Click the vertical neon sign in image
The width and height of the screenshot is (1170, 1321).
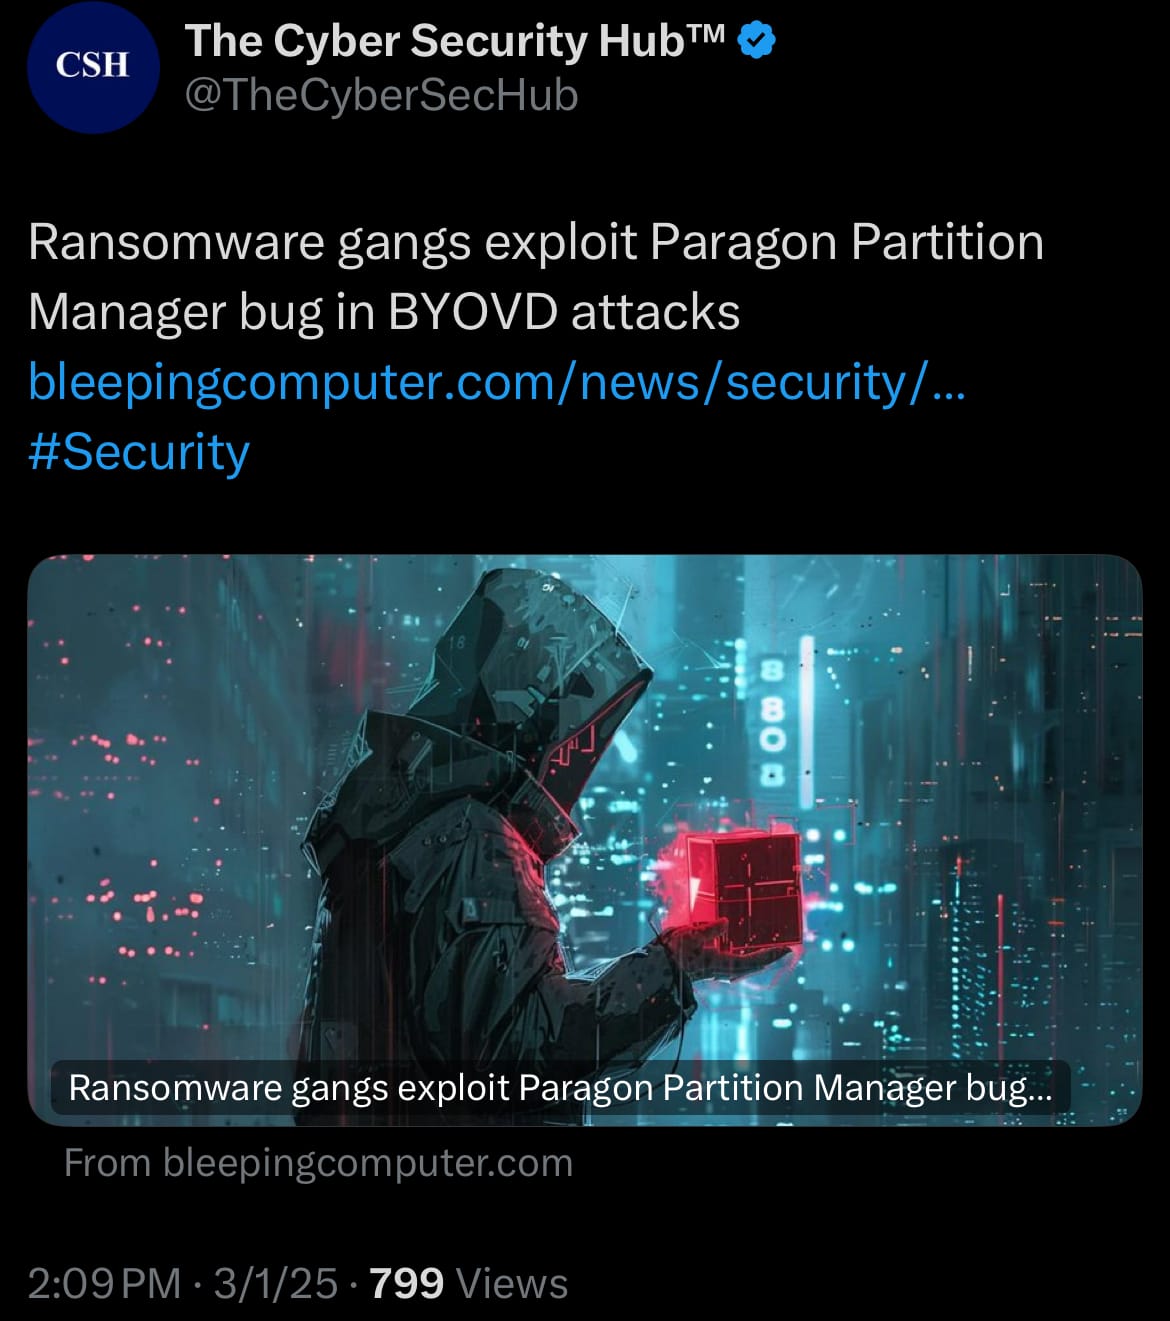click(775, 720)
